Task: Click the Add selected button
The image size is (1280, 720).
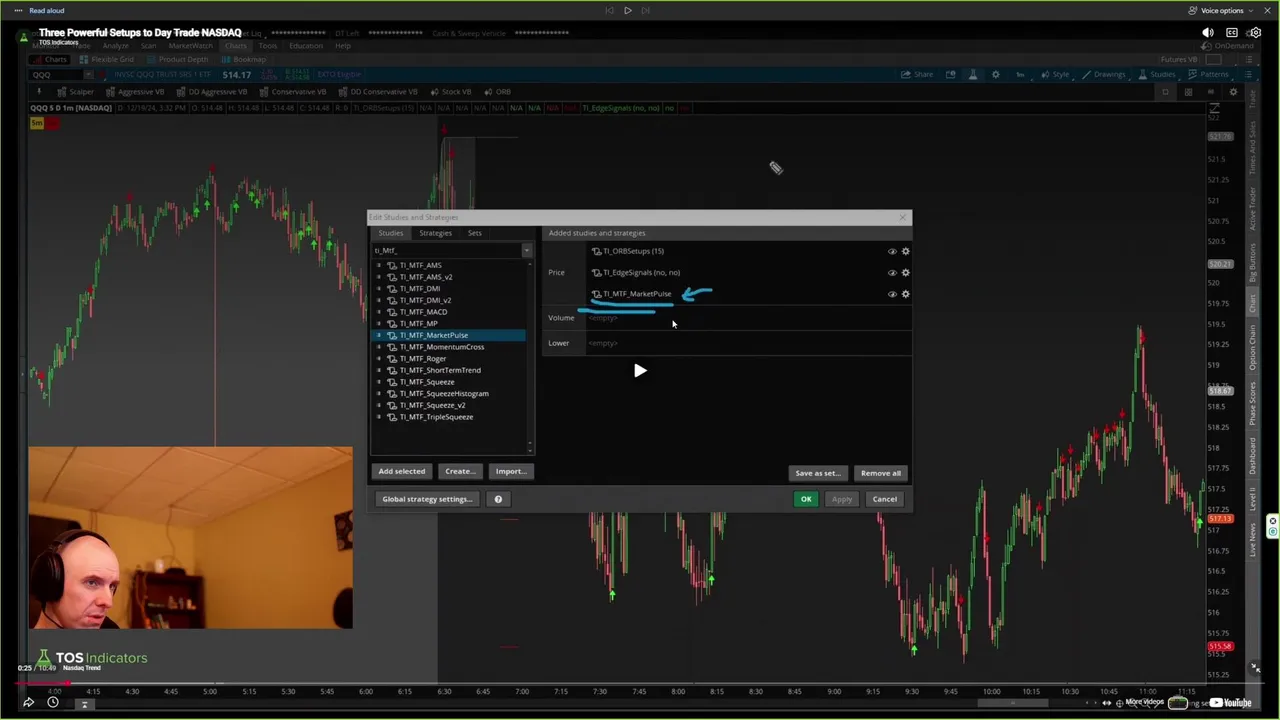Action: tap(402, 471)
